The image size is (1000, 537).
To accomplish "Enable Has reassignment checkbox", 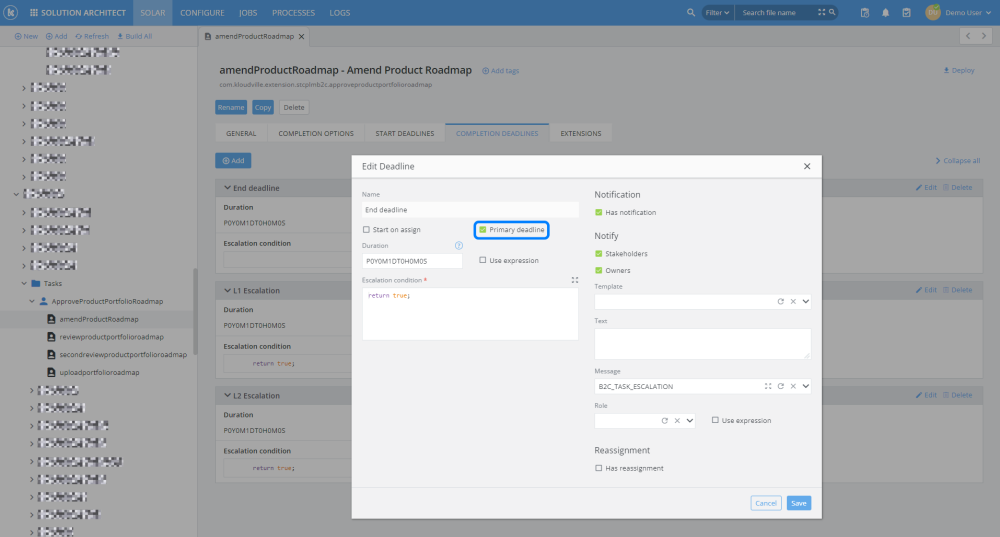I will (x=598, y=468).
